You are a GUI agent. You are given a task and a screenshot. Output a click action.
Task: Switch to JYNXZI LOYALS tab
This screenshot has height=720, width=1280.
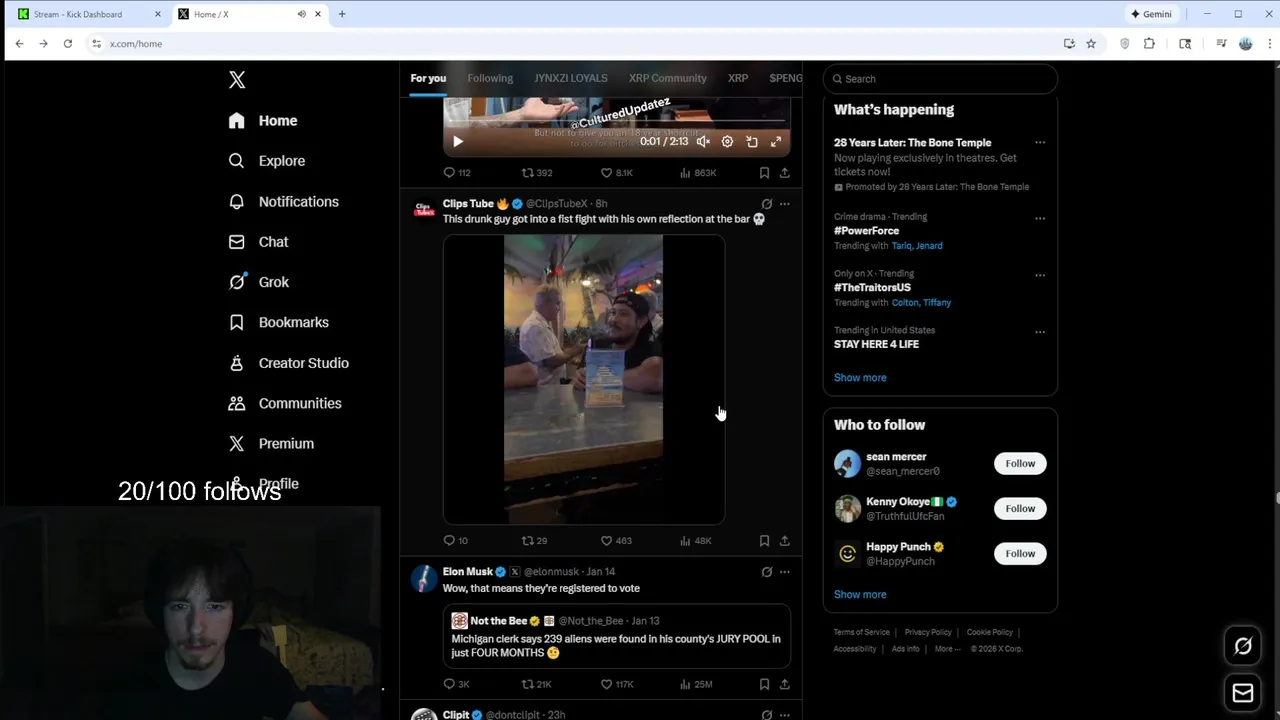[x=571, y=78]
